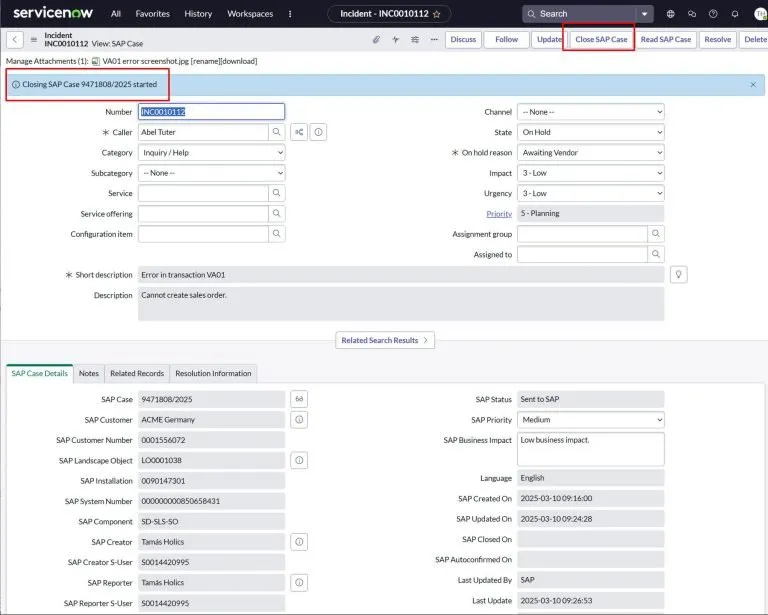Open the Channel dropdown
The height and width of the screenshot is (615, 768).
(591, 112)
